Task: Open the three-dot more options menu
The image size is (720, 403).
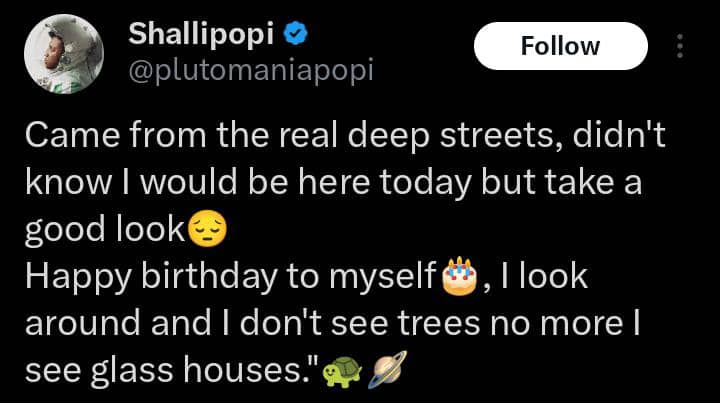Action: 681,46
